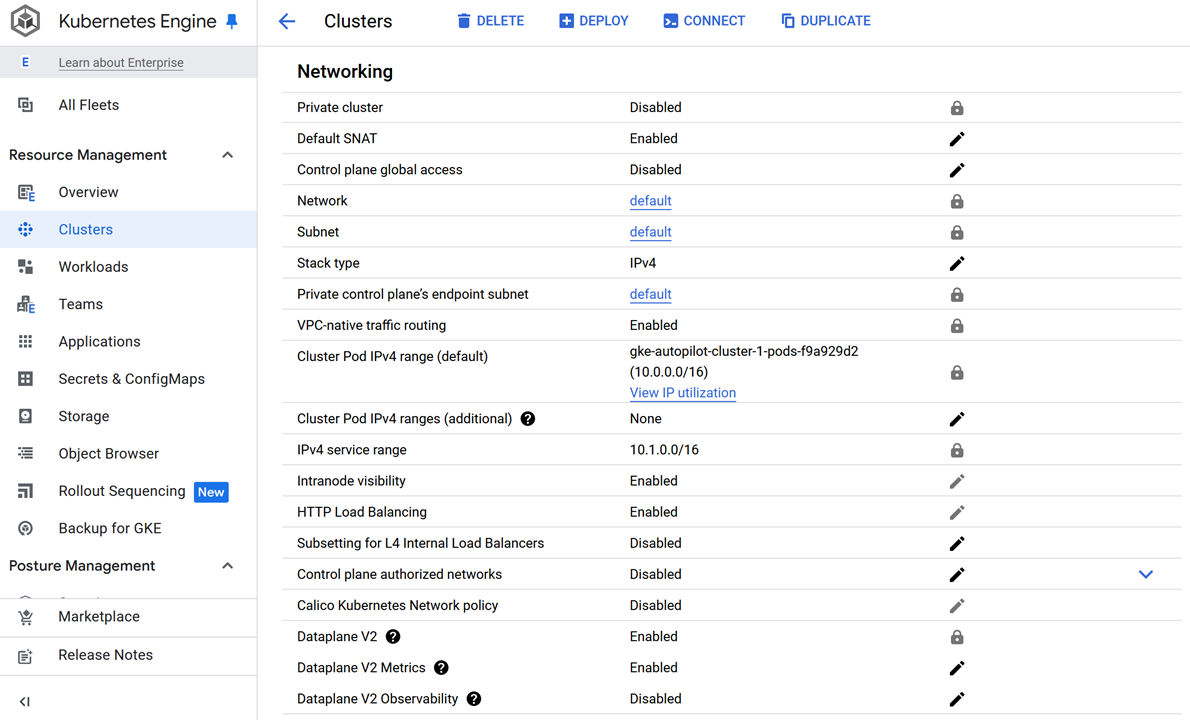Click the IPv4 stack type value

tap(643, 263)
